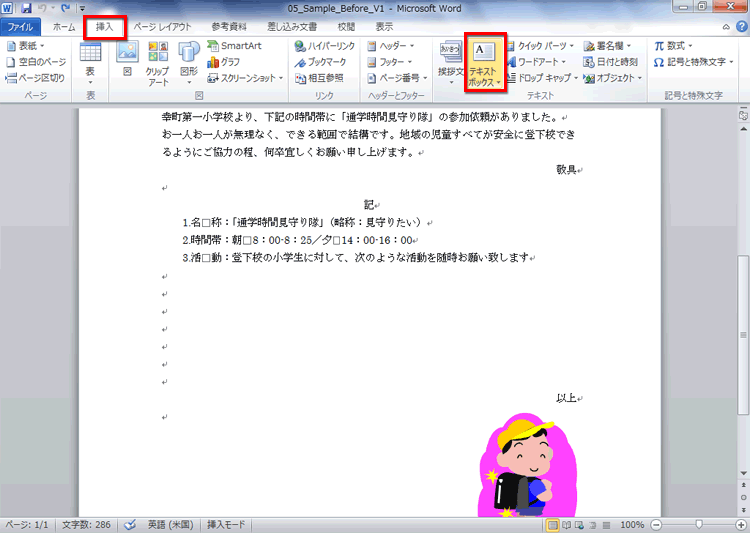Open the ファイル (File) tab
The image size is (750, 533).
click(x=20, y=27)
